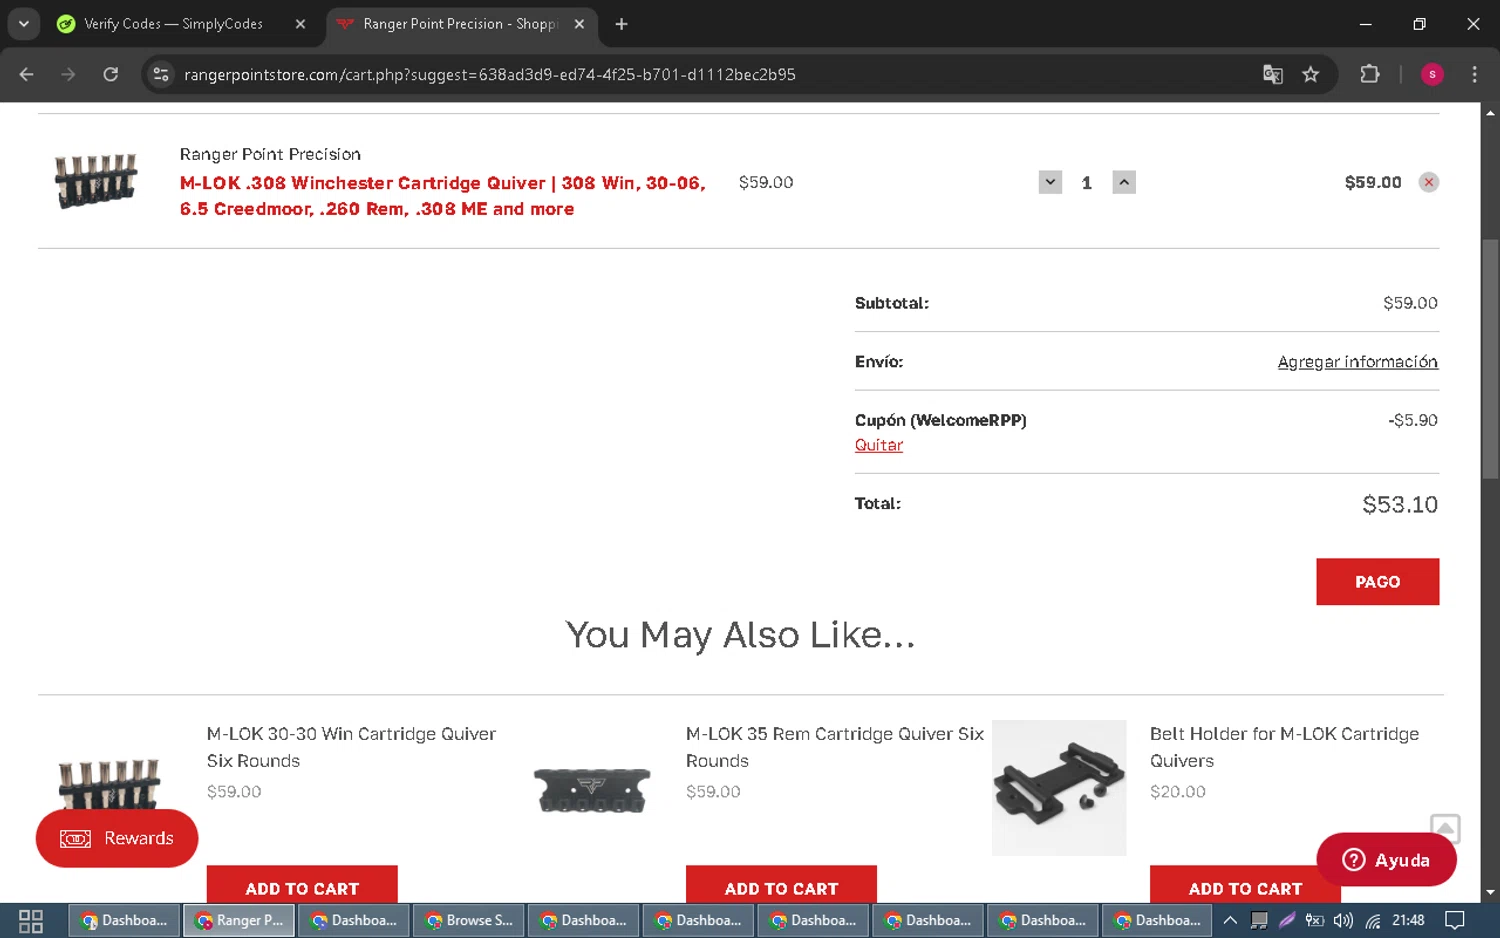The width and height of the screenshot is (1500, 938).
Task: Click Quitar to remove the coupon
Action: pos(878,445)
